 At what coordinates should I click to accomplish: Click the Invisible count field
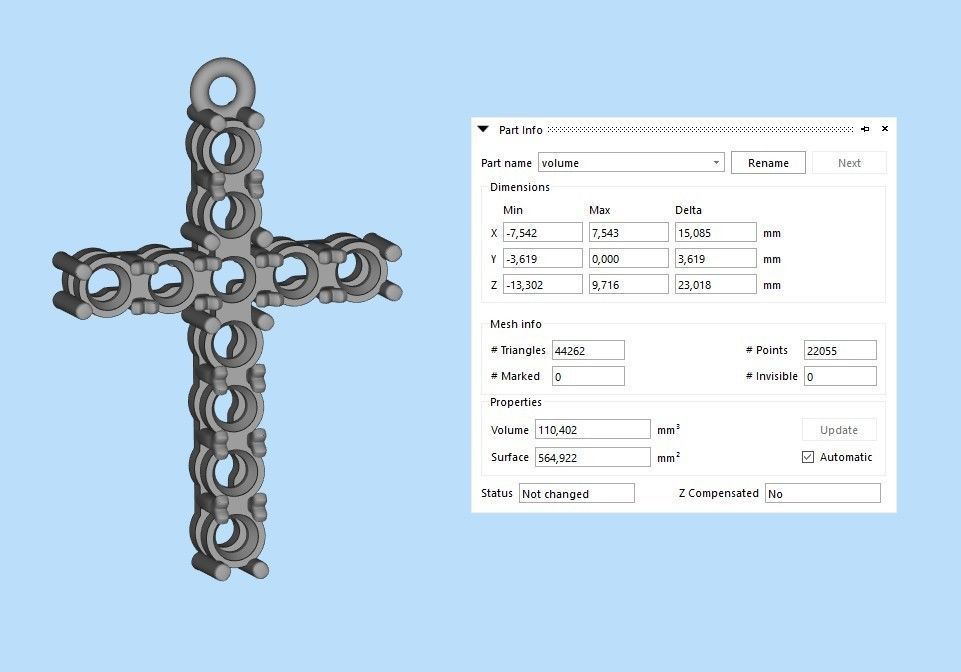[840, 376]
